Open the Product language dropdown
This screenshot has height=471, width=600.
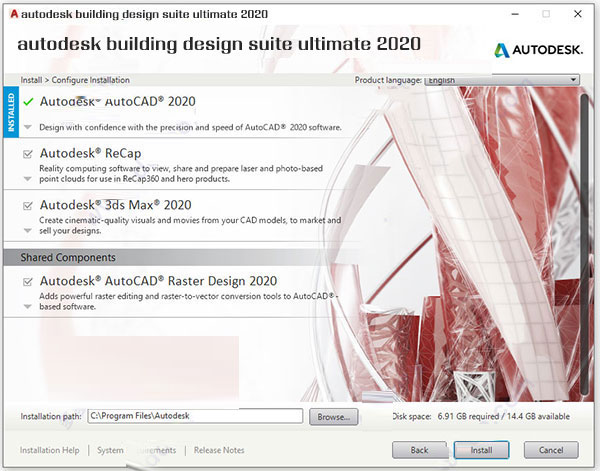pyautogui.click(x=502, y=80)
